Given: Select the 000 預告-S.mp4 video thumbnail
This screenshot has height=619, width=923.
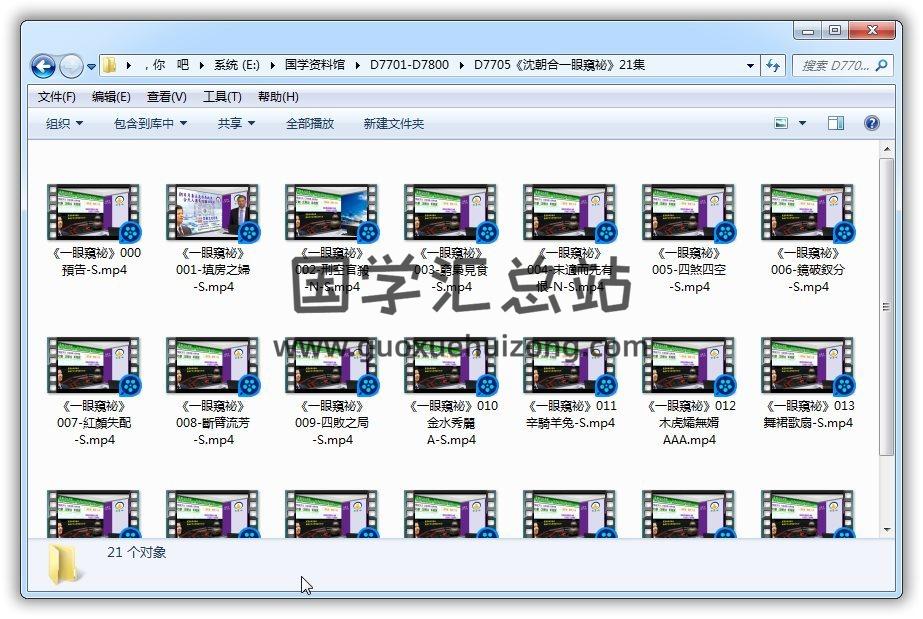Looking at the screenshot, I should (x=94, y=212).
